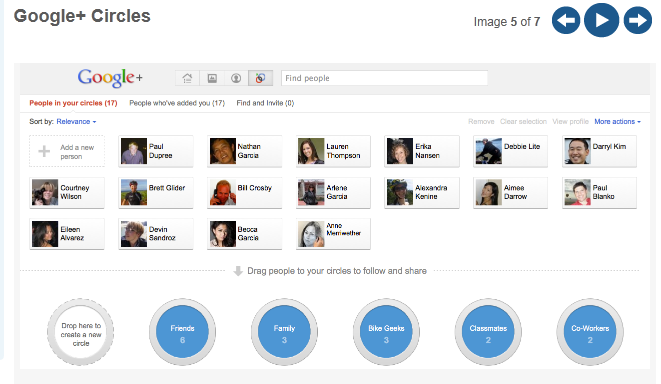The height and width of the screenshot is (384, 661).
Task: Click the Google+ logo
Action: pyautogui.click(x=110, y=78)
